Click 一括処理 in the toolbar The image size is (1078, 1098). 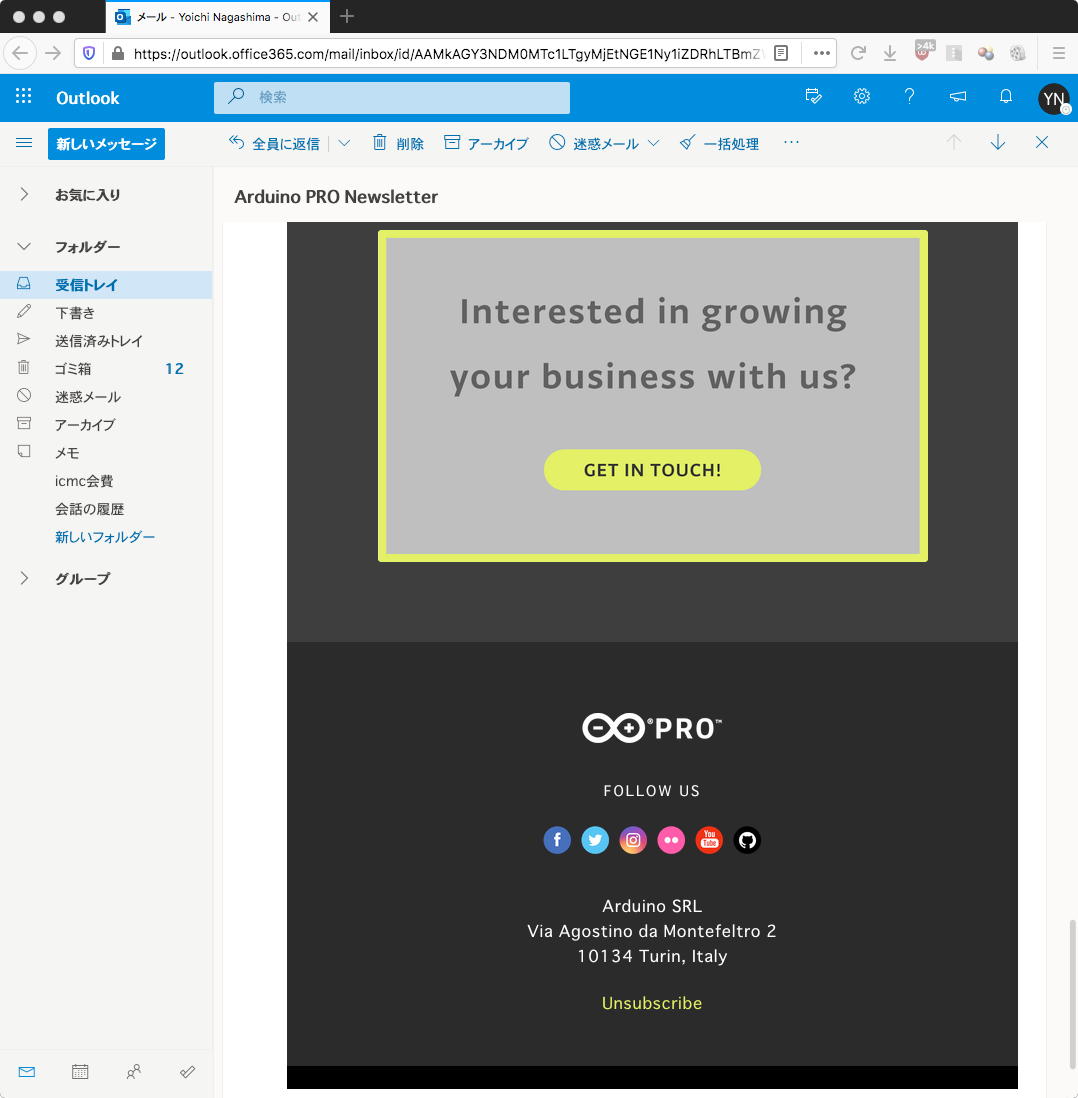click(719, 143)
